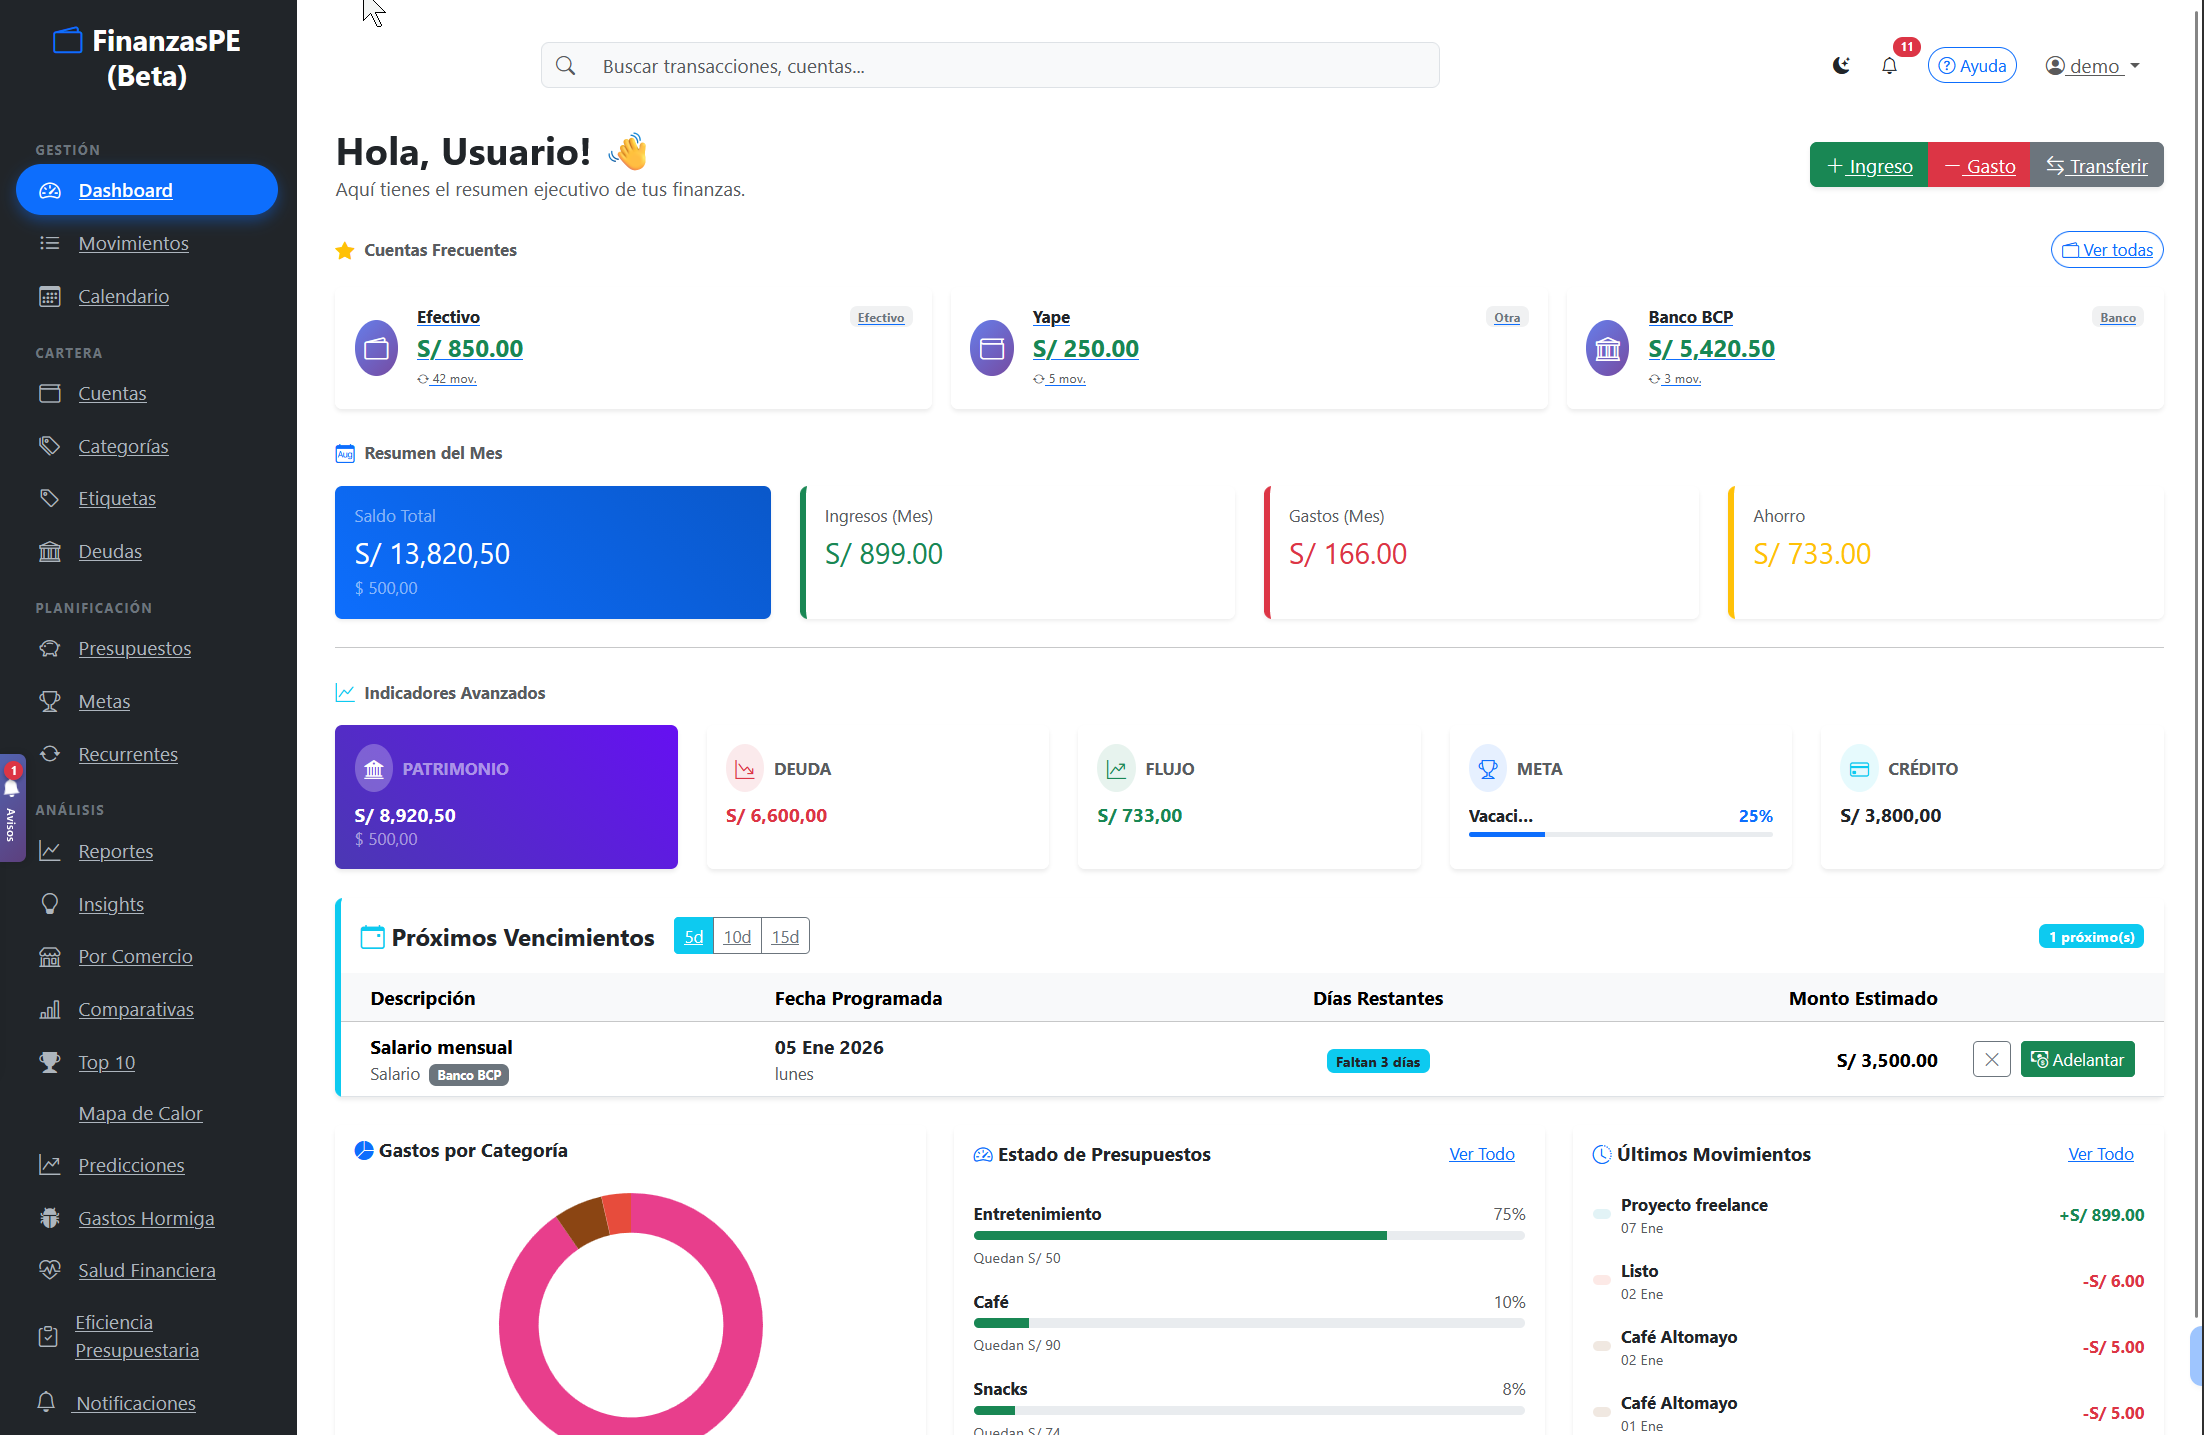This screenshot has height=1435, width=2204.
Task: Click the Calendario sidebar icon
Action: click(x=49, y=296)
